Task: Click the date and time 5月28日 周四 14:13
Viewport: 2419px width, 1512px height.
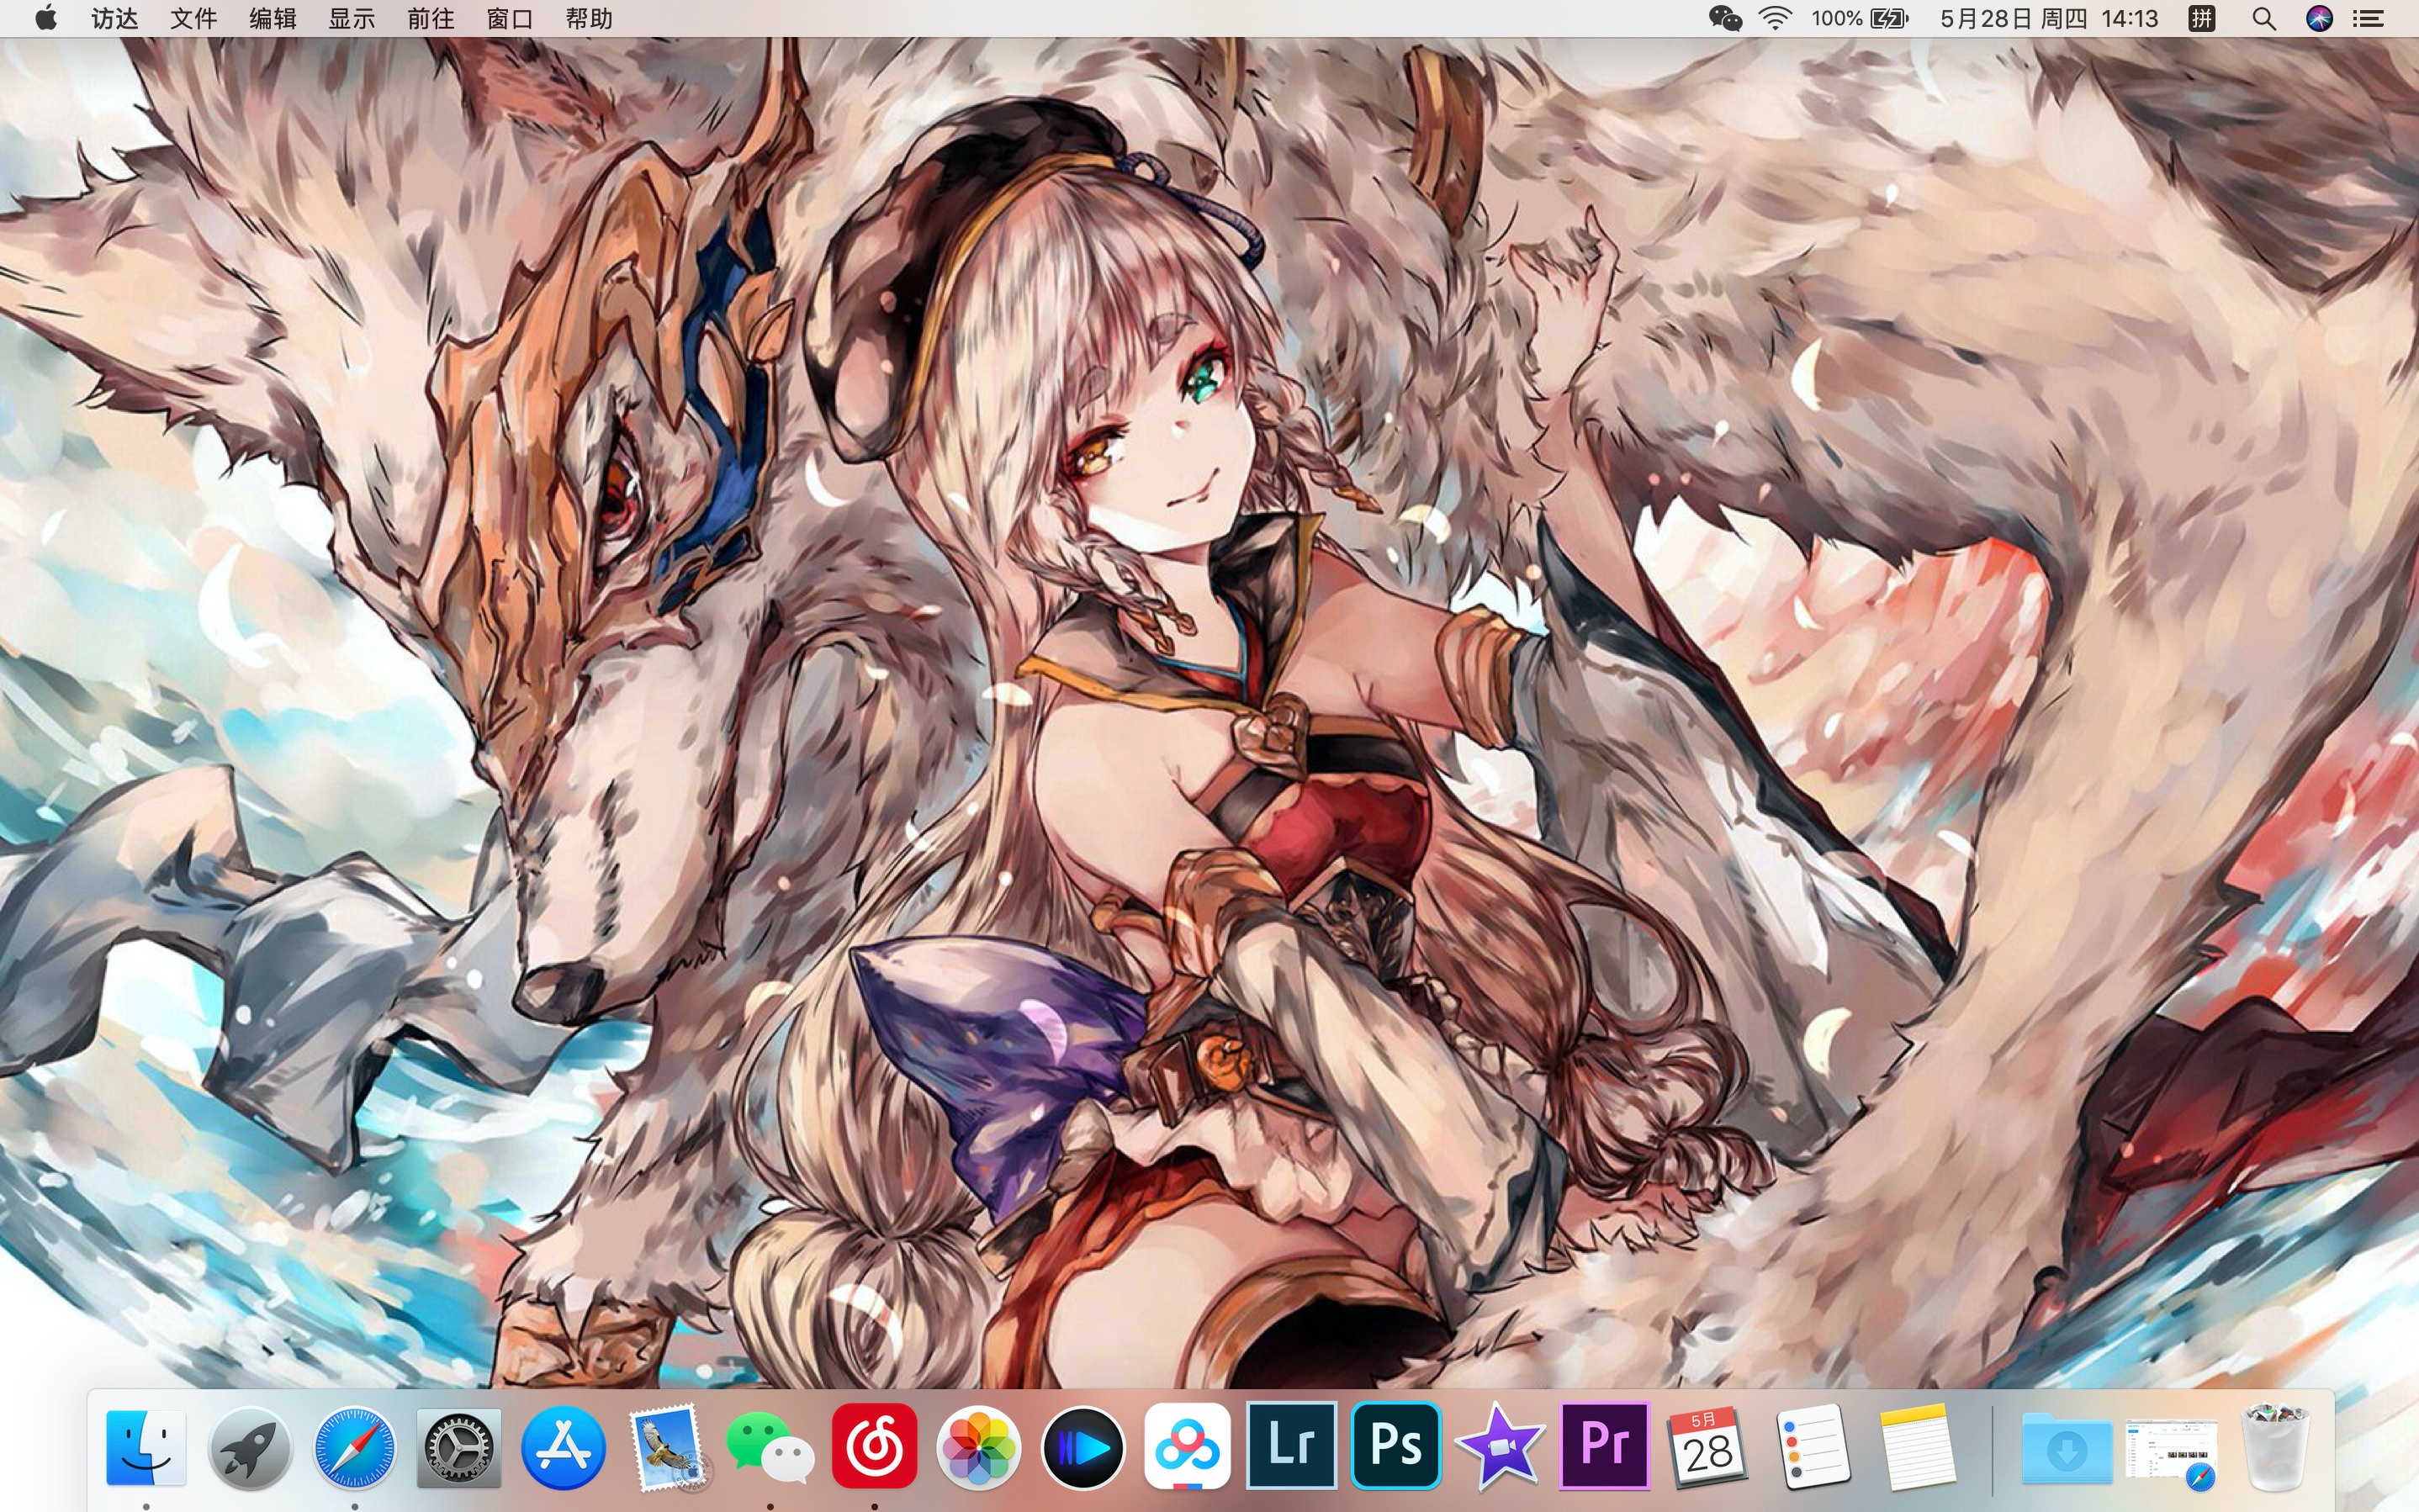Action: (2049, 18)
